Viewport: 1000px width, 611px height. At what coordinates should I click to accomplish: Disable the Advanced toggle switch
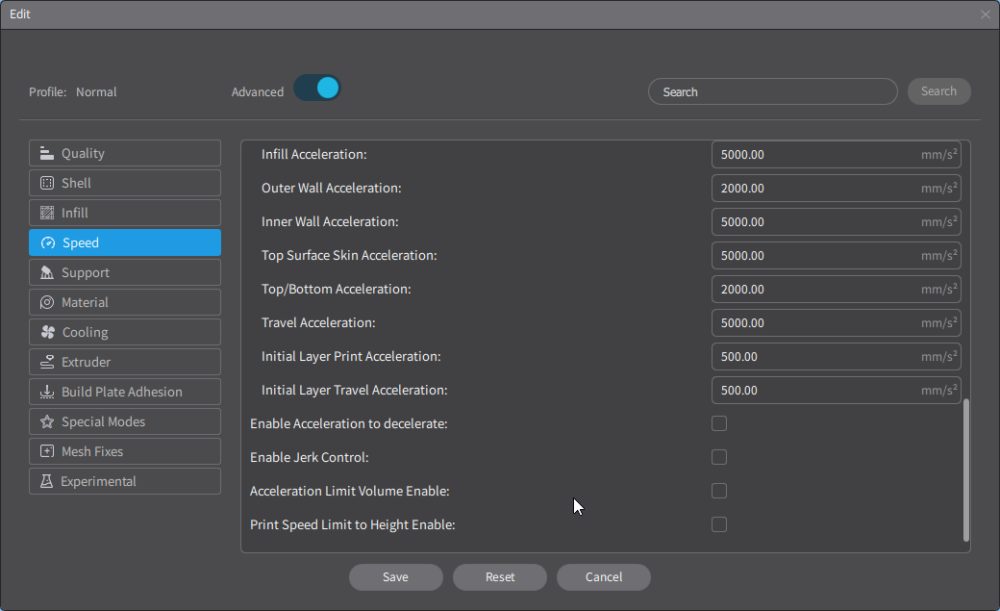point(317,88)
